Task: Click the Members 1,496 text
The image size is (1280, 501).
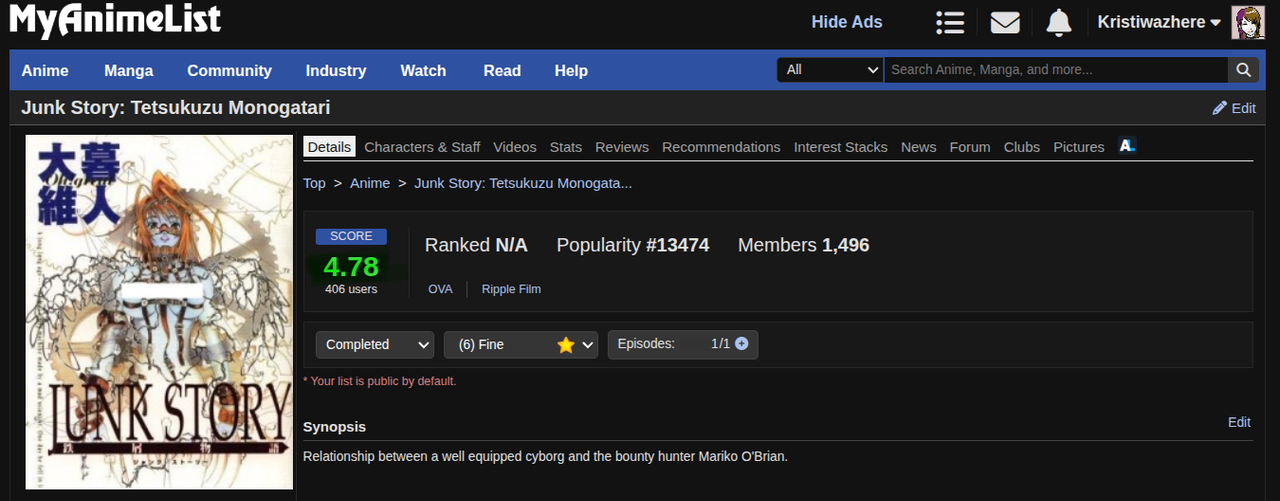Action: click(x=804, y=245)
